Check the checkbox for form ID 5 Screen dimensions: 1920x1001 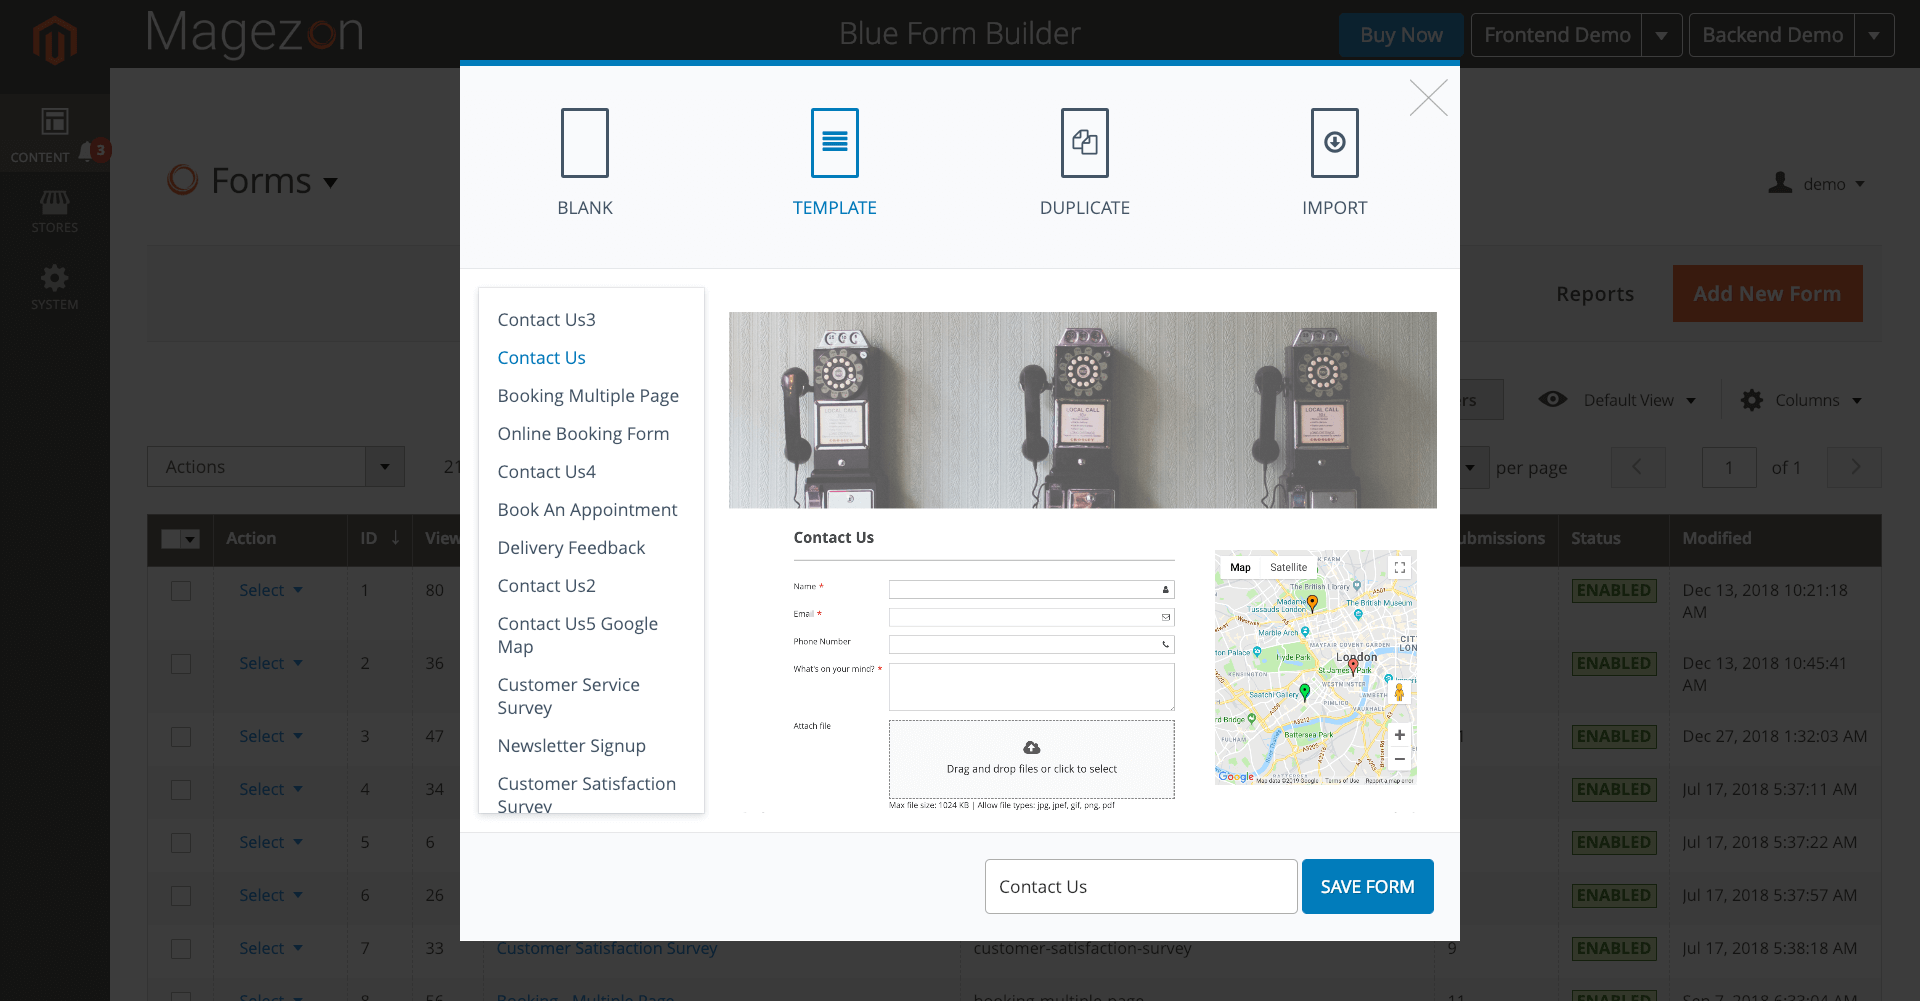(x=181, y=843)
